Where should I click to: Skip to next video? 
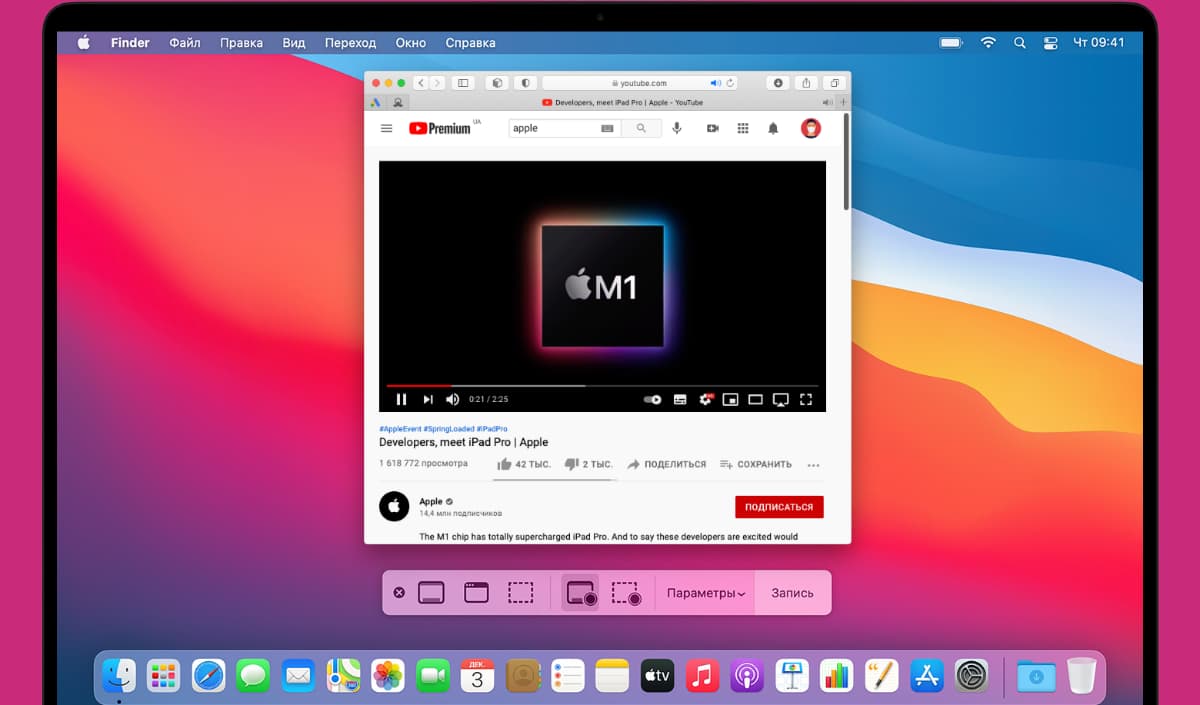coord(428,399)
